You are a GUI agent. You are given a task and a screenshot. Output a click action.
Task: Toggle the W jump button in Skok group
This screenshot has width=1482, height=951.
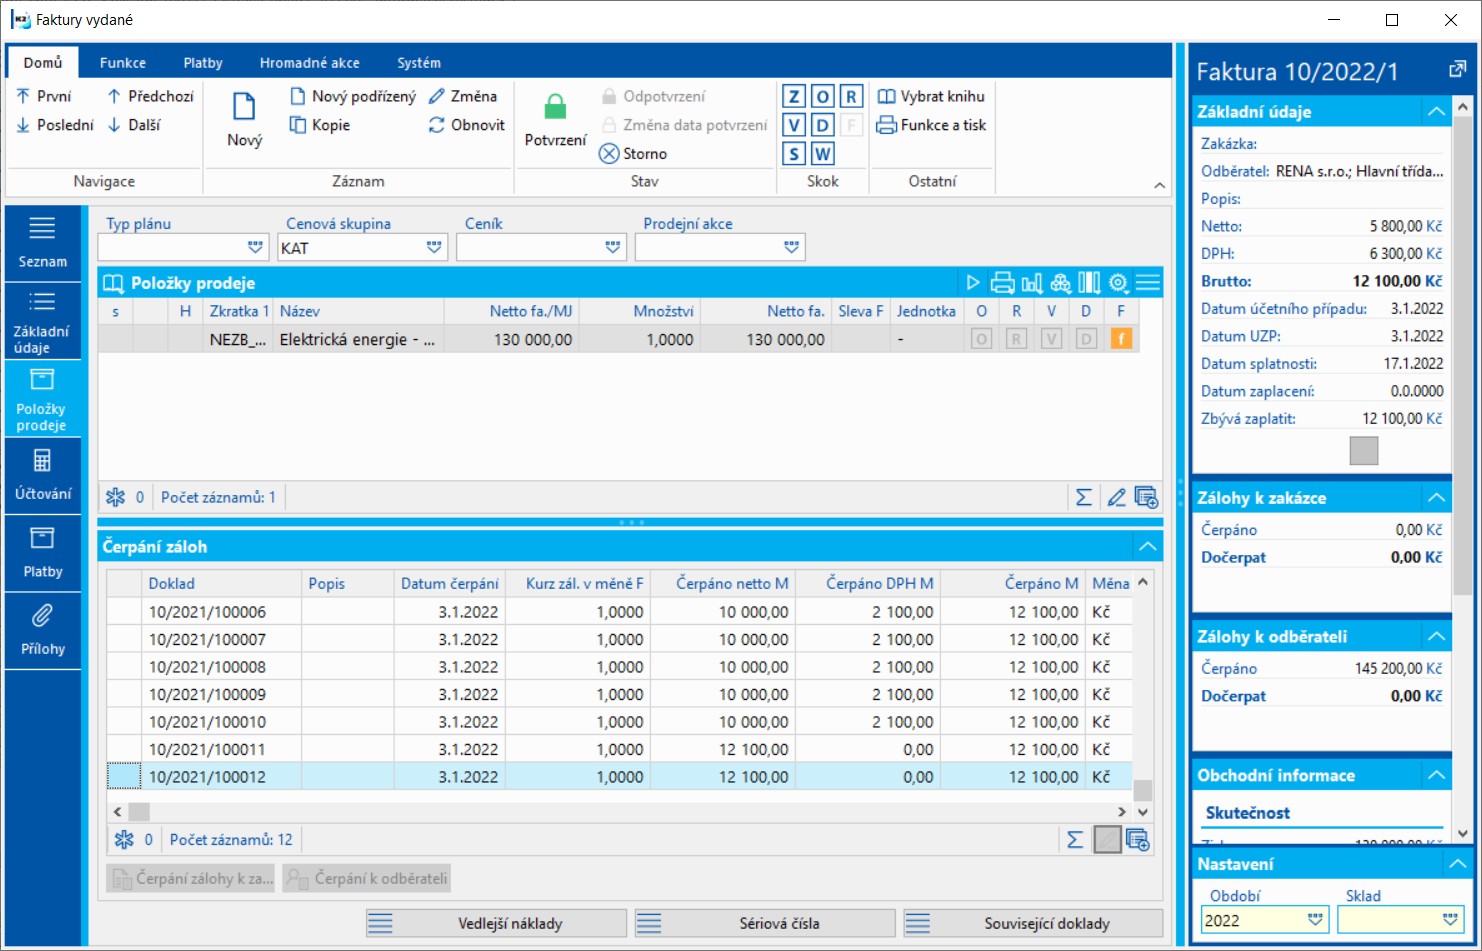822,154
